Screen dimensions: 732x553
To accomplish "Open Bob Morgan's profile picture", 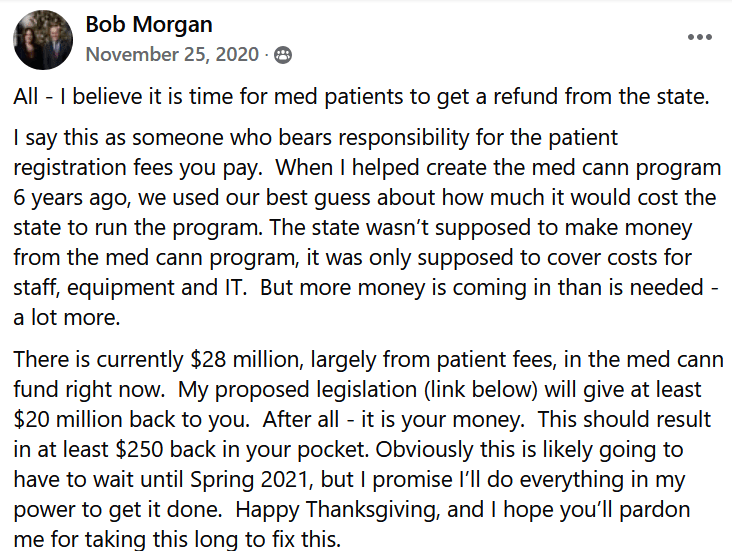I will 41,40.
